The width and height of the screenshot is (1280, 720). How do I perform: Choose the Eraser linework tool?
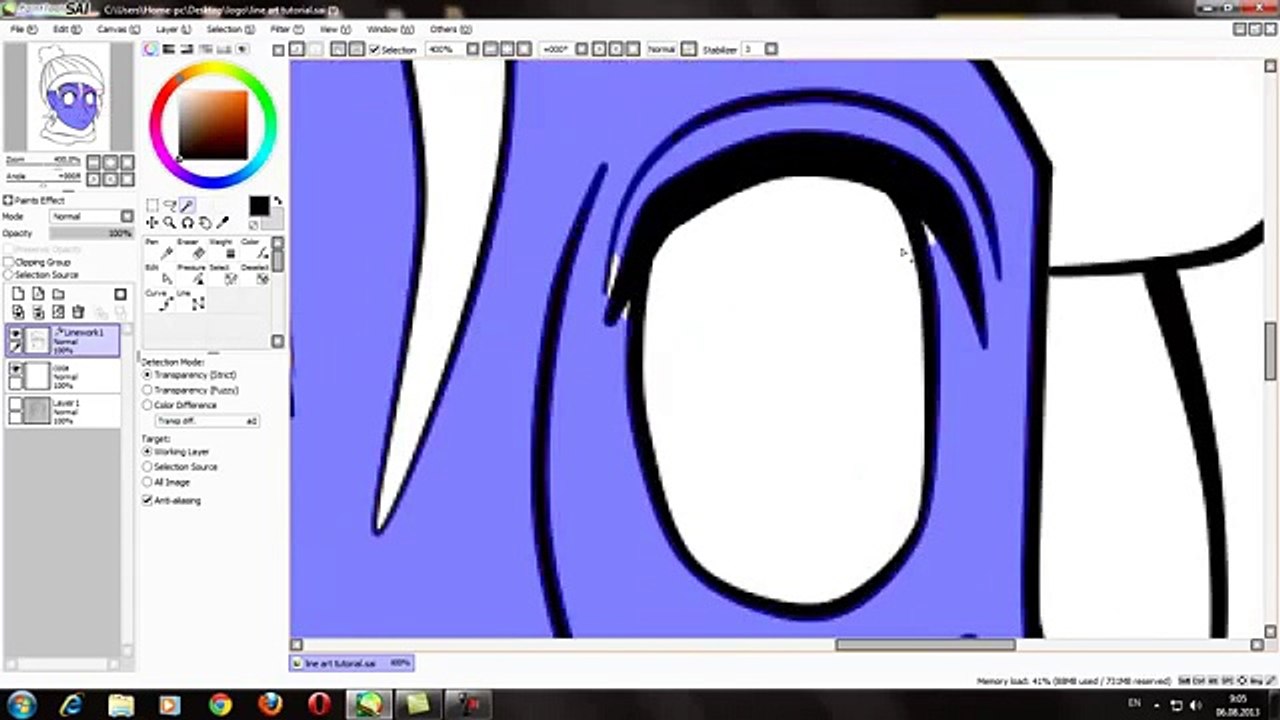pyautogui.click(x=192, y=251)
